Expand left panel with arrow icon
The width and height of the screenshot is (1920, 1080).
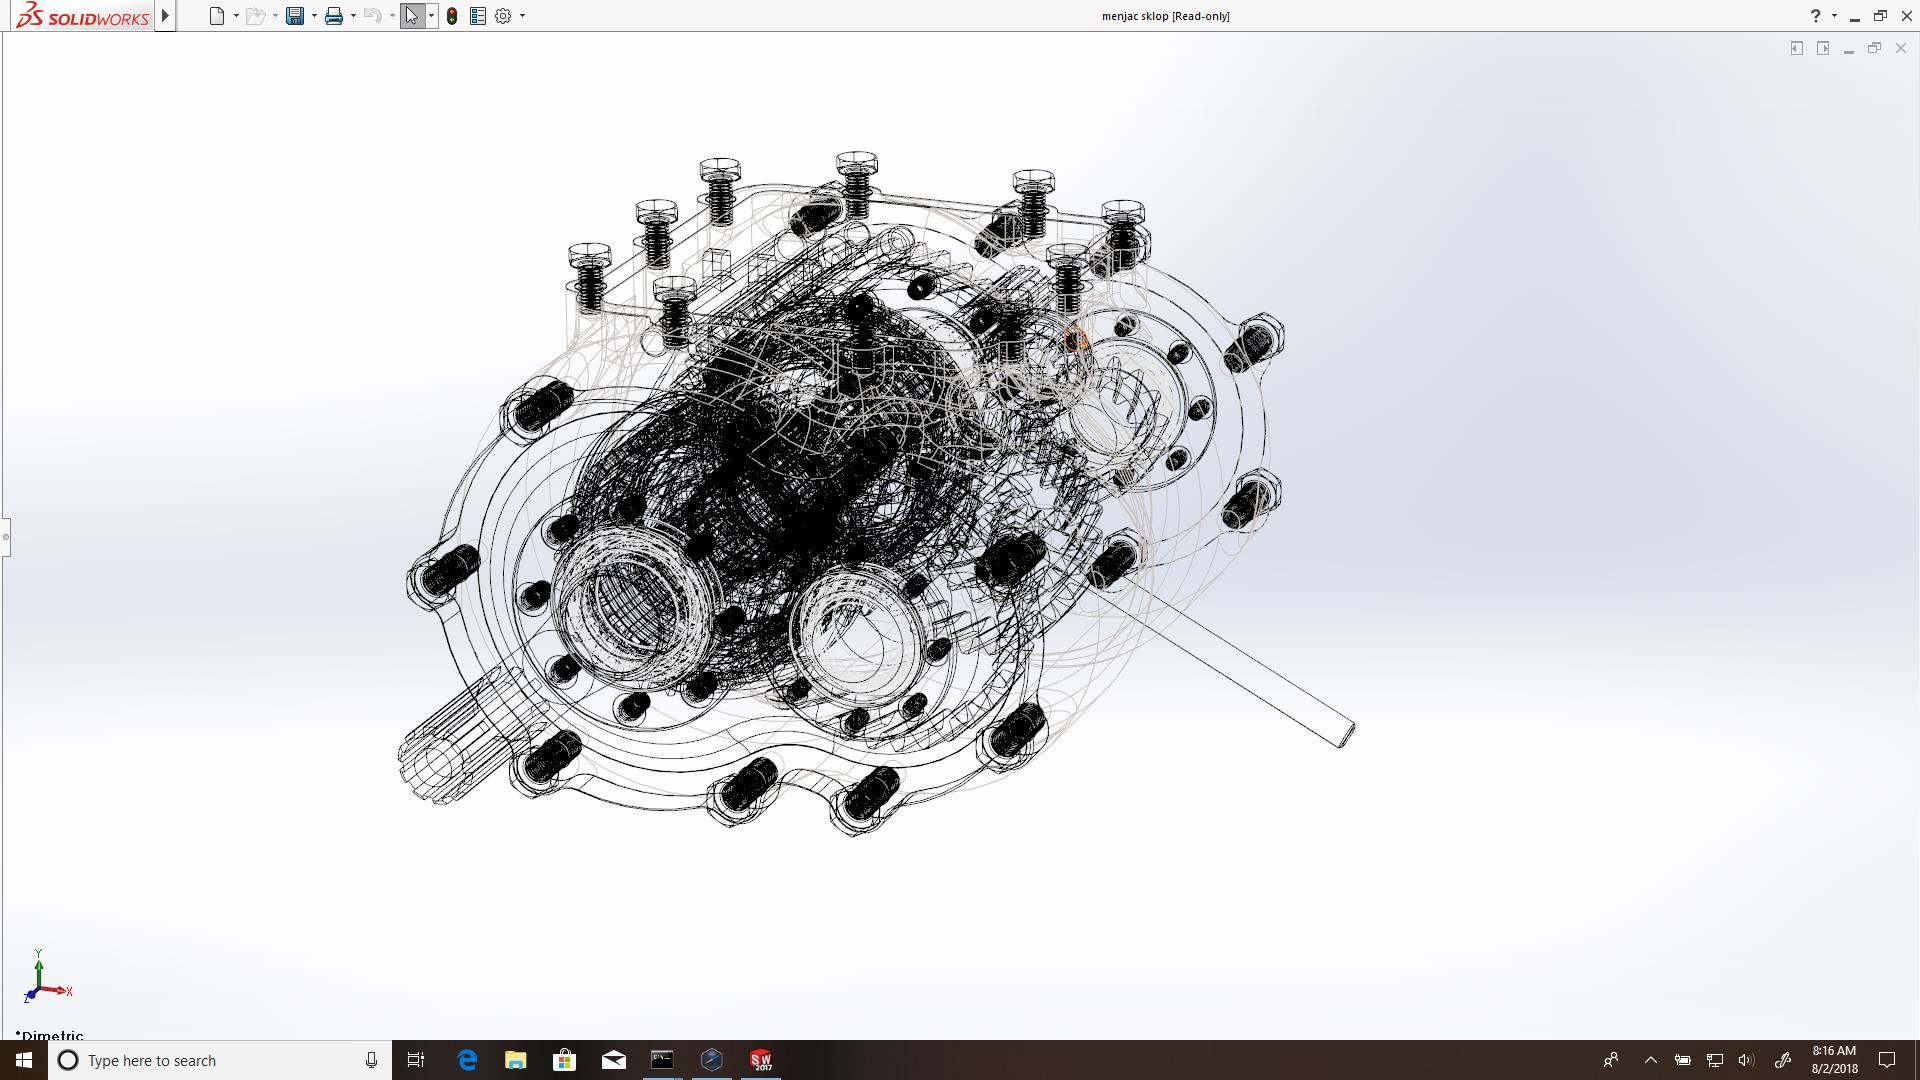pyautogui.click(x=1797, y=48)
